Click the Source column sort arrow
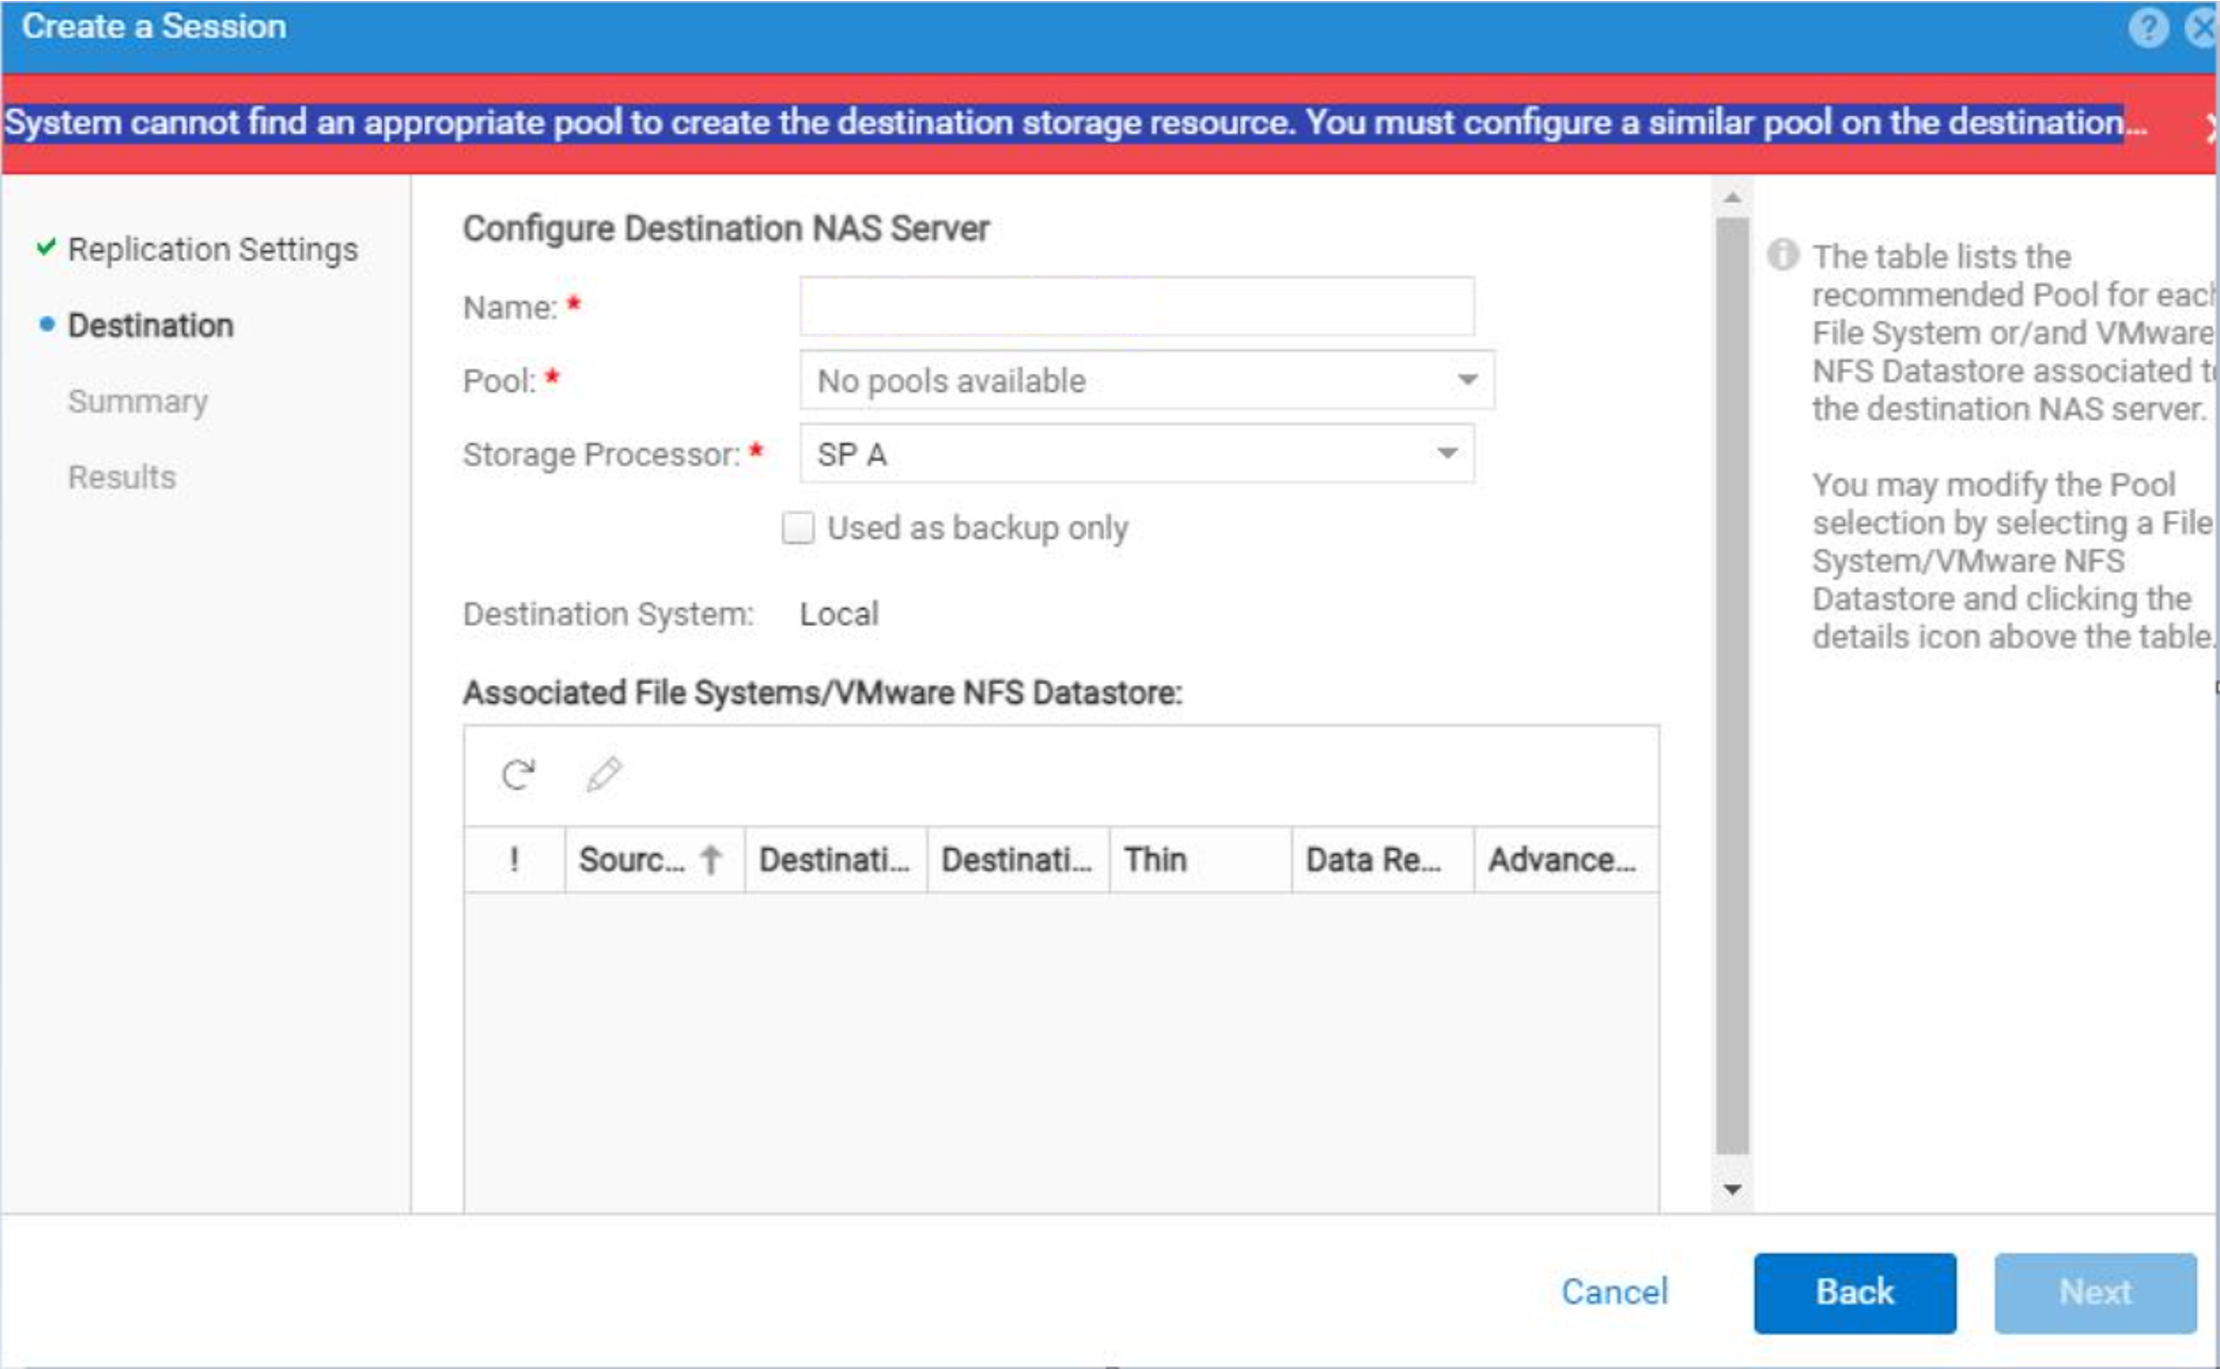This screenshot has height=1369, width=2220. 711,859
